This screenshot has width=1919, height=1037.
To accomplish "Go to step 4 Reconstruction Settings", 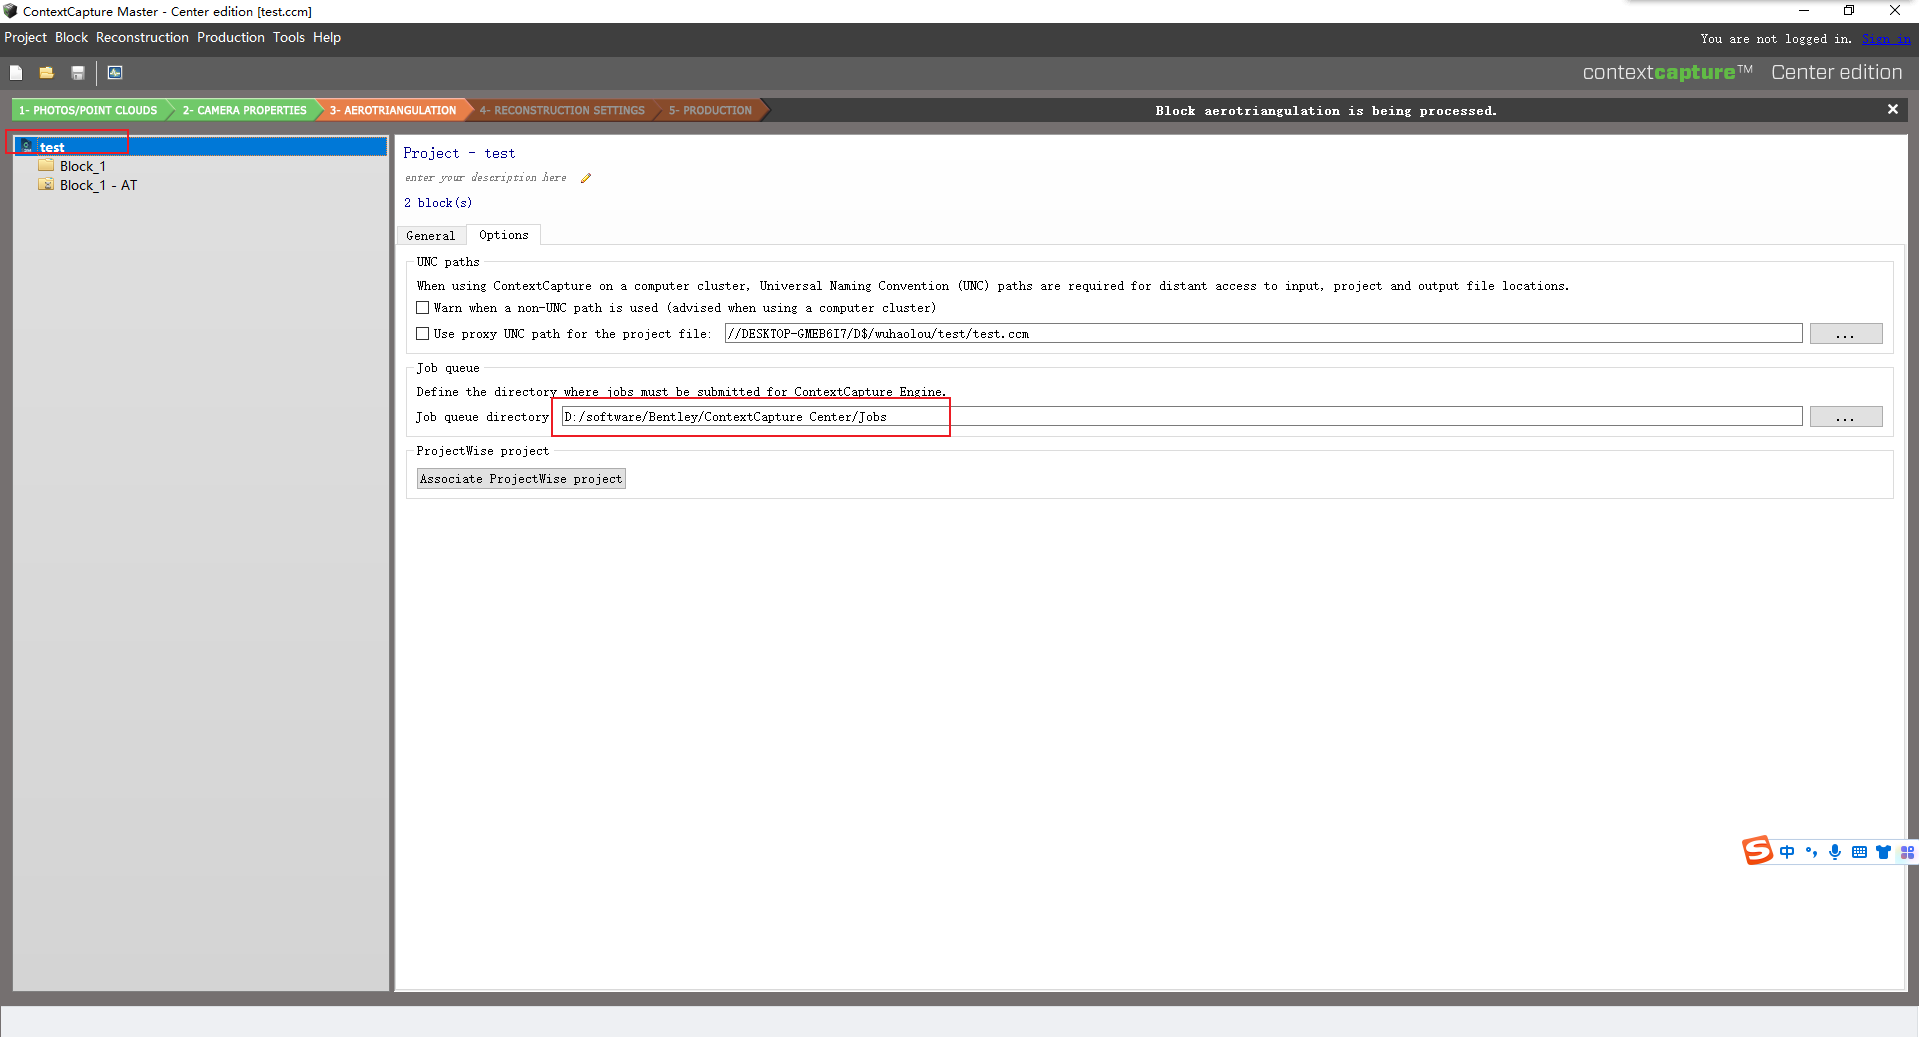I will pyautogui.click(x=562, y=110).
